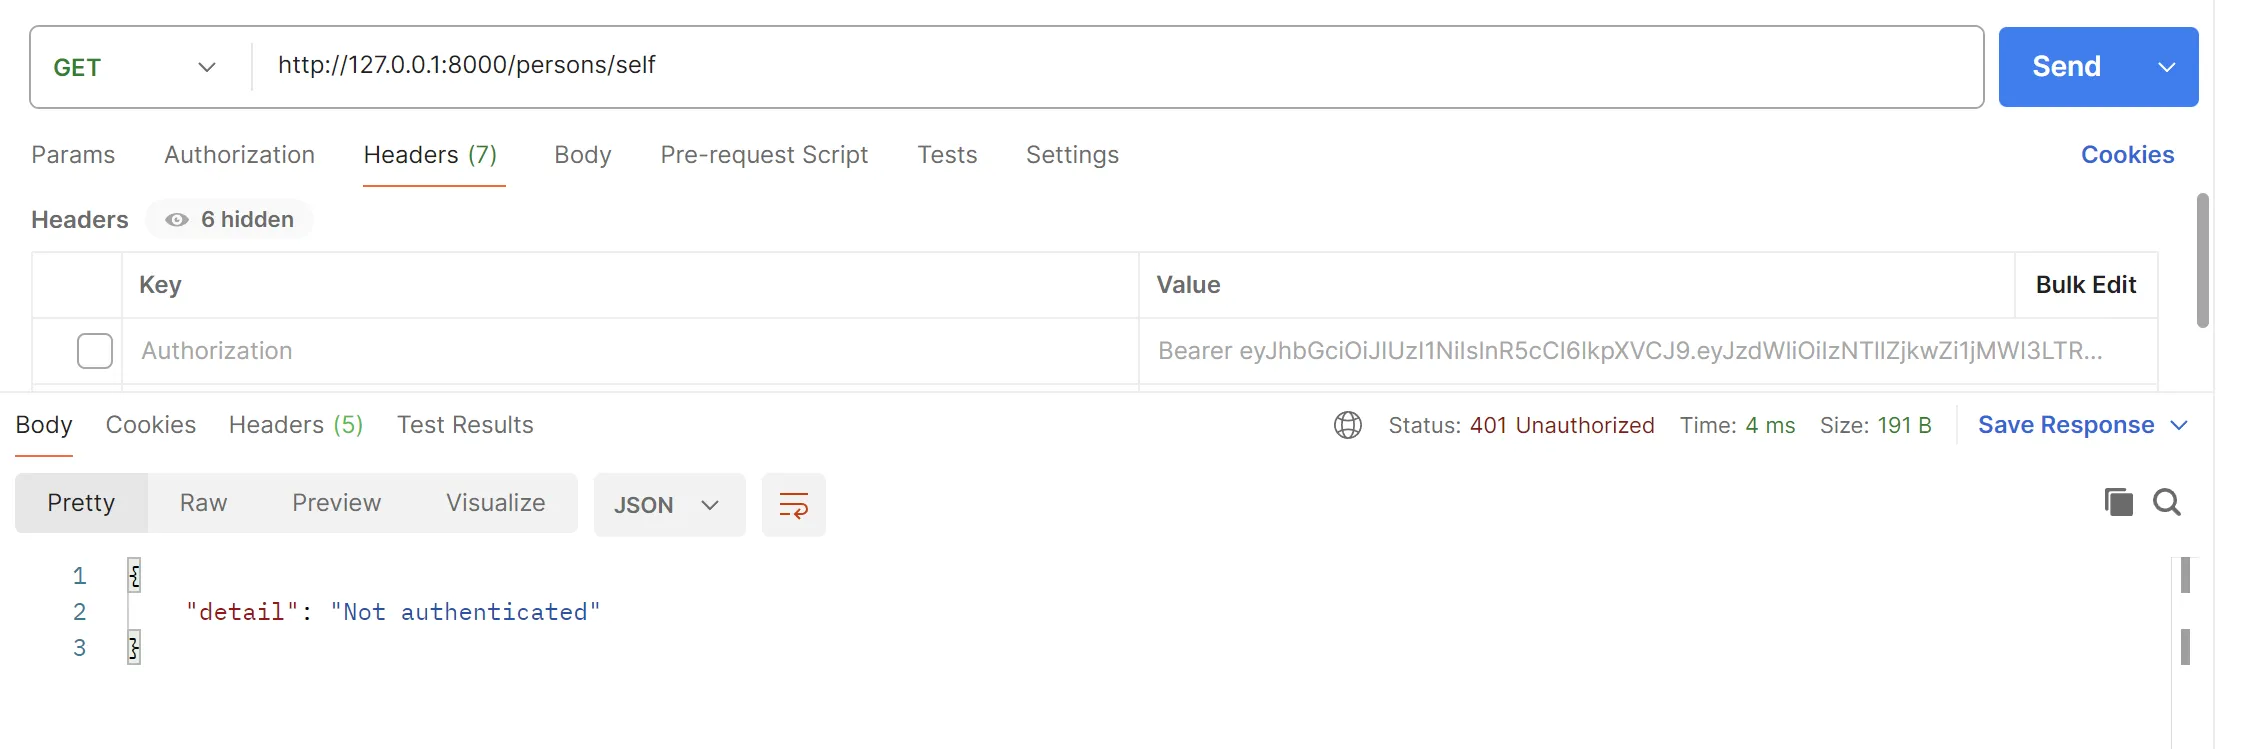Open the Cookies link at top right
The height and width of the screenshot is (749, 2247).
2127,155
